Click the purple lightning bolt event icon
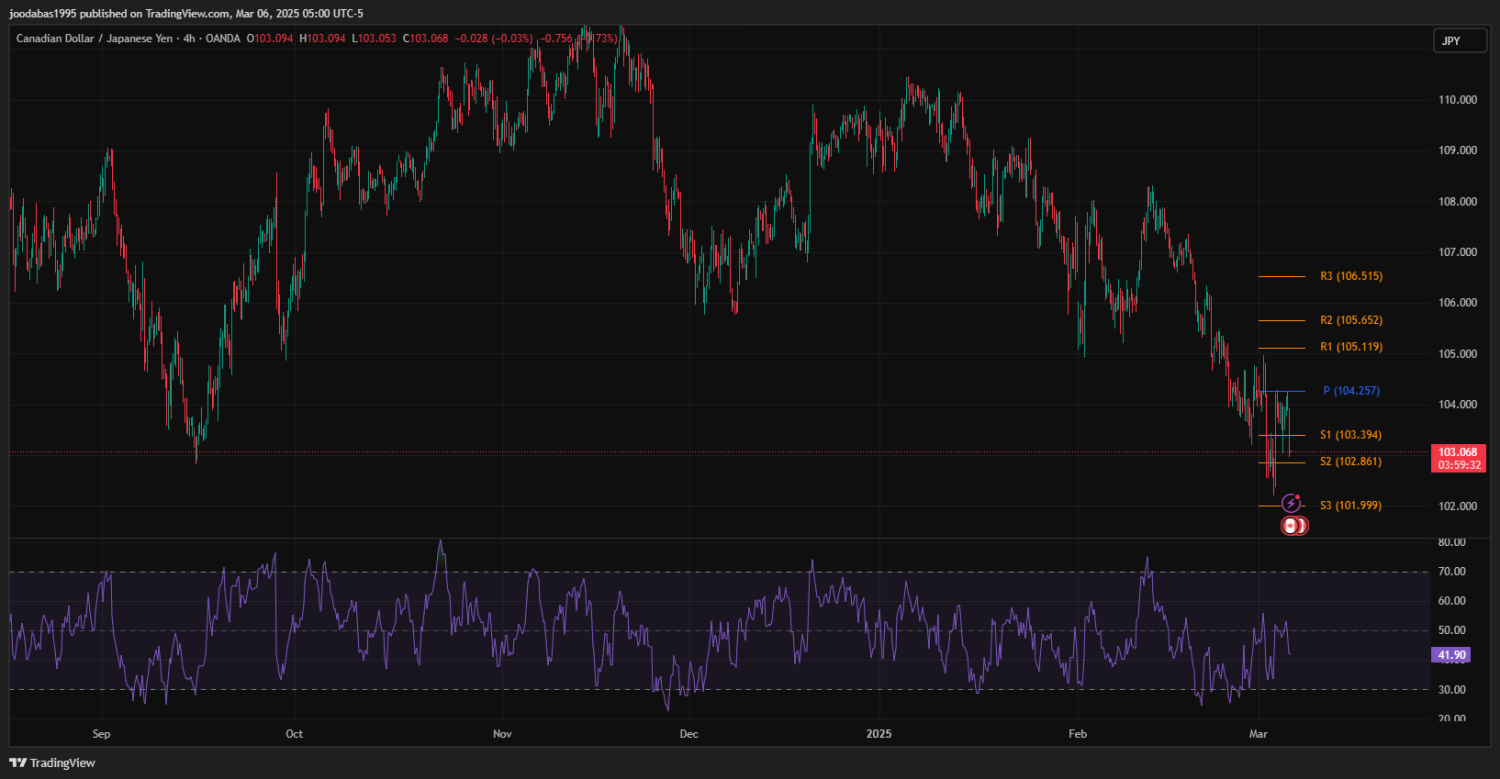1500x779 pixels. click(1290, 504)
